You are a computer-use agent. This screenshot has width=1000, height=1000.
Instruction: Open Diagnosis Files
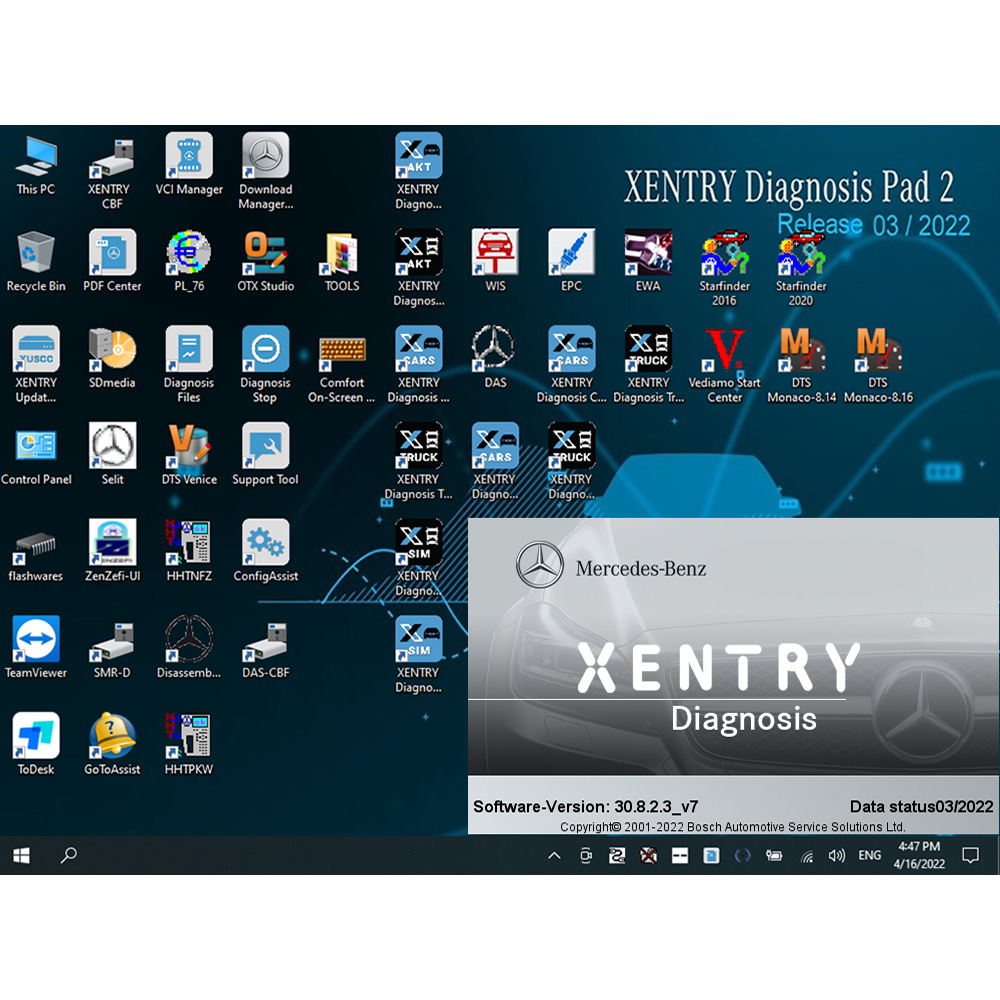click(x=189, y=364)
